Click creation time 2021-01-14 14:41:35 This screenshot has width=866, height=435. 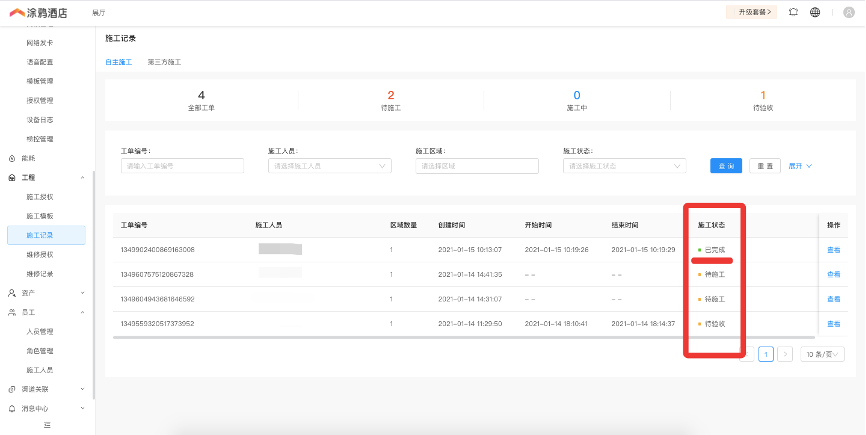(470, 274)
